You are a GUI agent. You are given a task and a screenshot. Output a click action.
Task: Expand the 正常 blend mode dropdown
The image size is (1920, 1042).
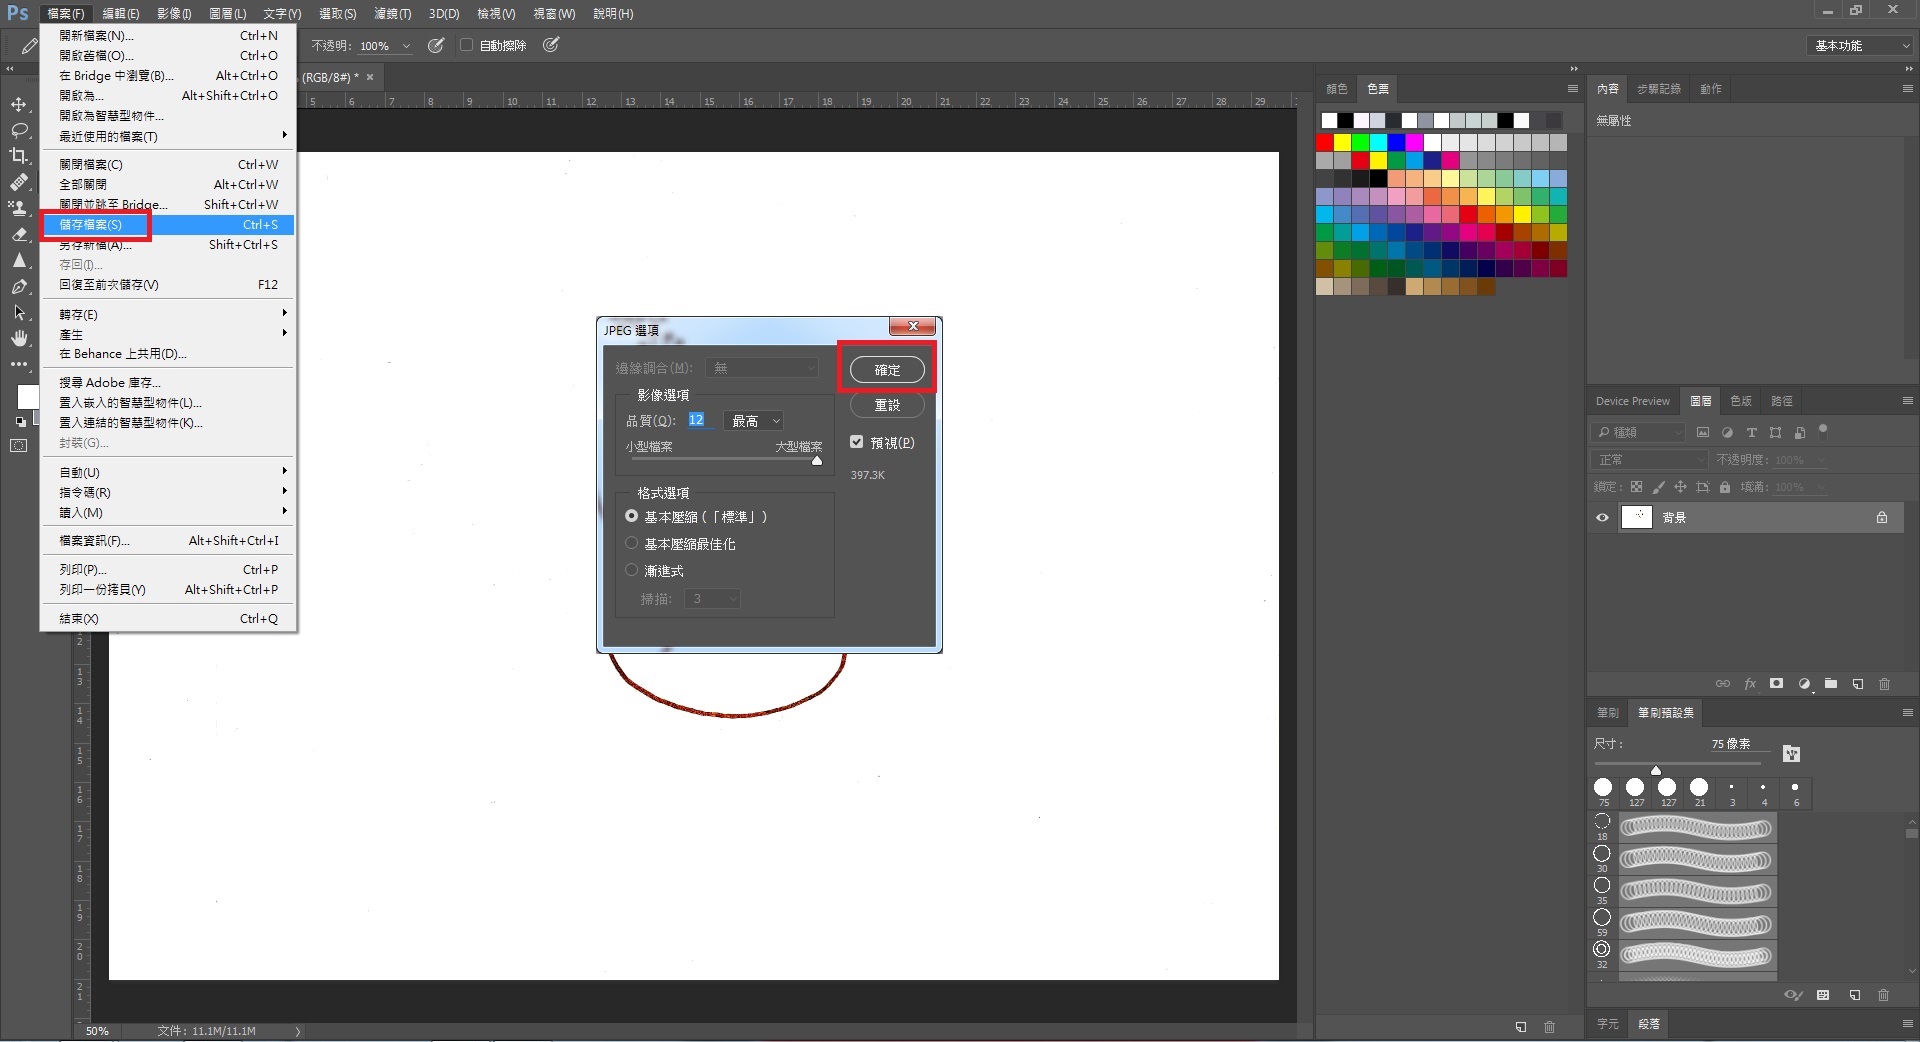[1650, 460]
